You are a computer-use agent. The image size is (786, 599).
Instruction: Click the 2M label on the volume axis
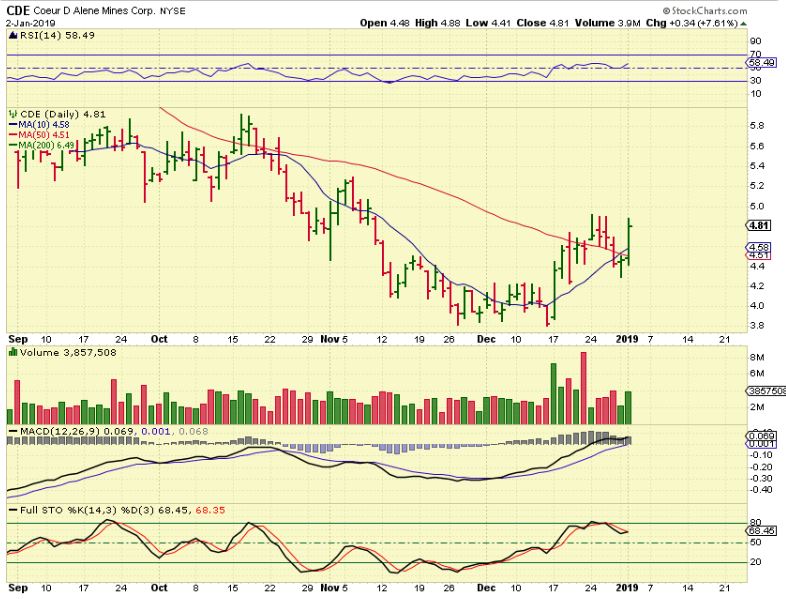point(757,407)
